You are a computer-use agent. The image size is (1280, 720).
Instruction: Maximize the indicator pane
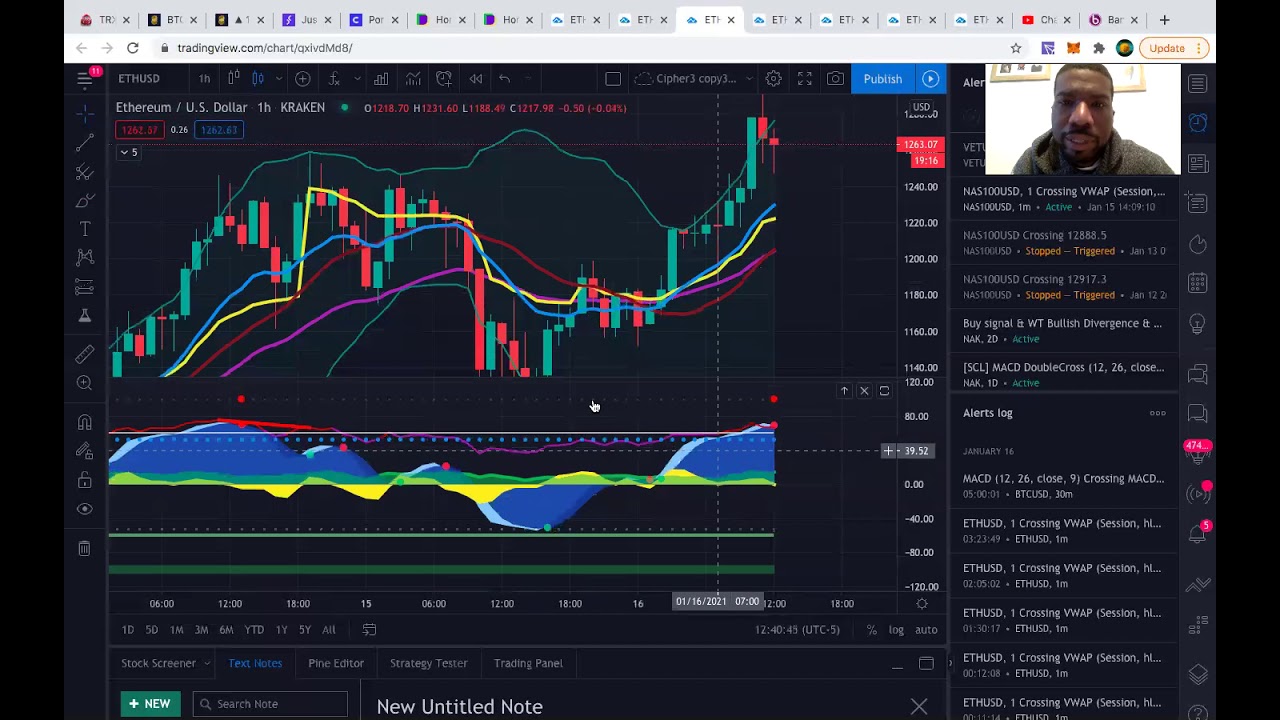[884, 391]
